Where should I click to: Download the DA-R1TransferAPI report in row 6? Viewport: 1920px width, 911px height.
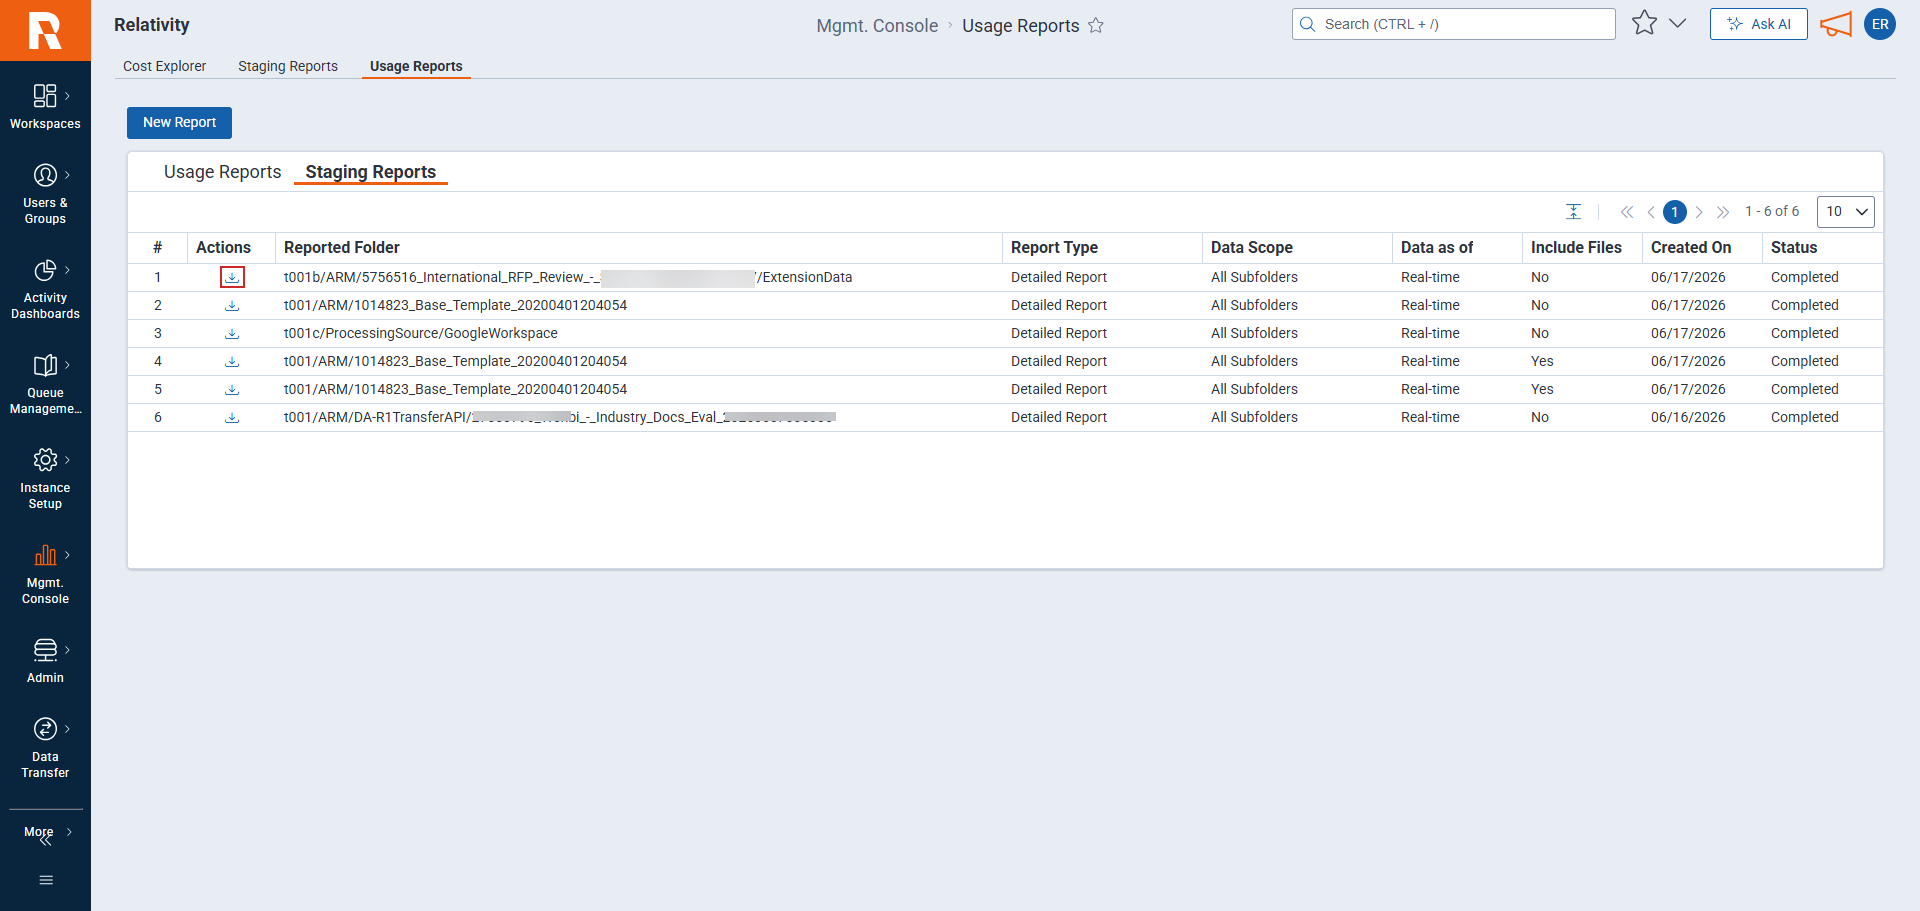(x=232, y=417)
